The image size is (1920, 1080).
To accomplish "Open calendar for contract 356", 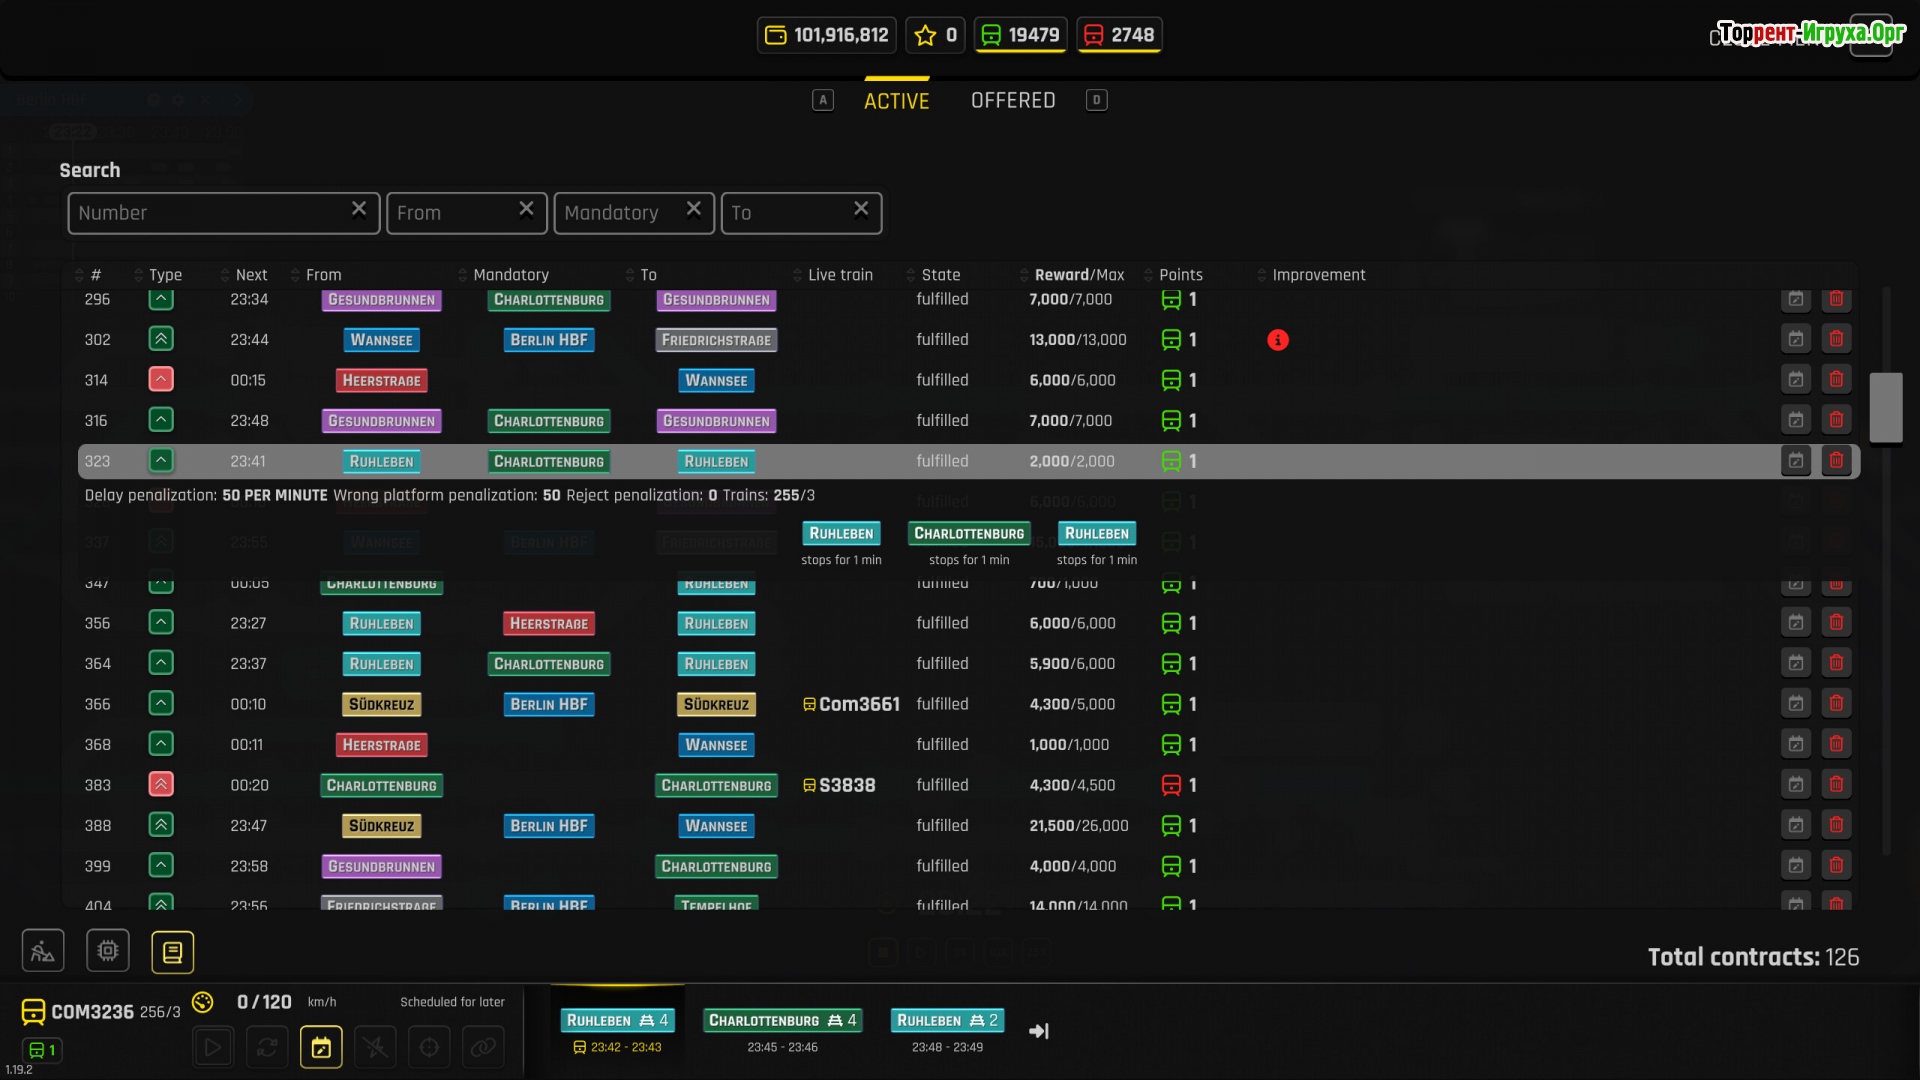I will point(1796,623).
